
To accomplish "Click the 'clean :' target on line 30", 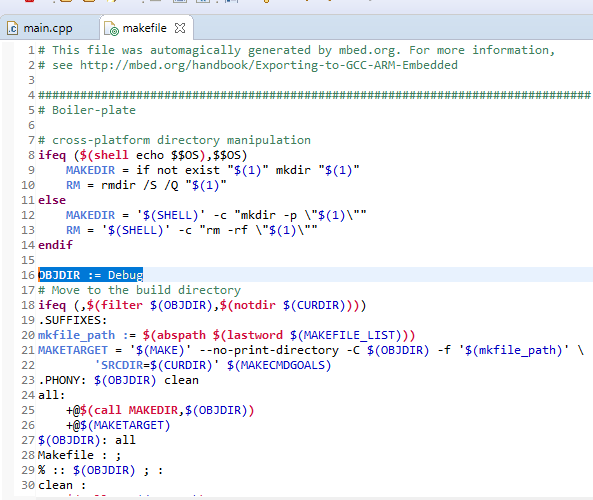I will coord(62,485).
